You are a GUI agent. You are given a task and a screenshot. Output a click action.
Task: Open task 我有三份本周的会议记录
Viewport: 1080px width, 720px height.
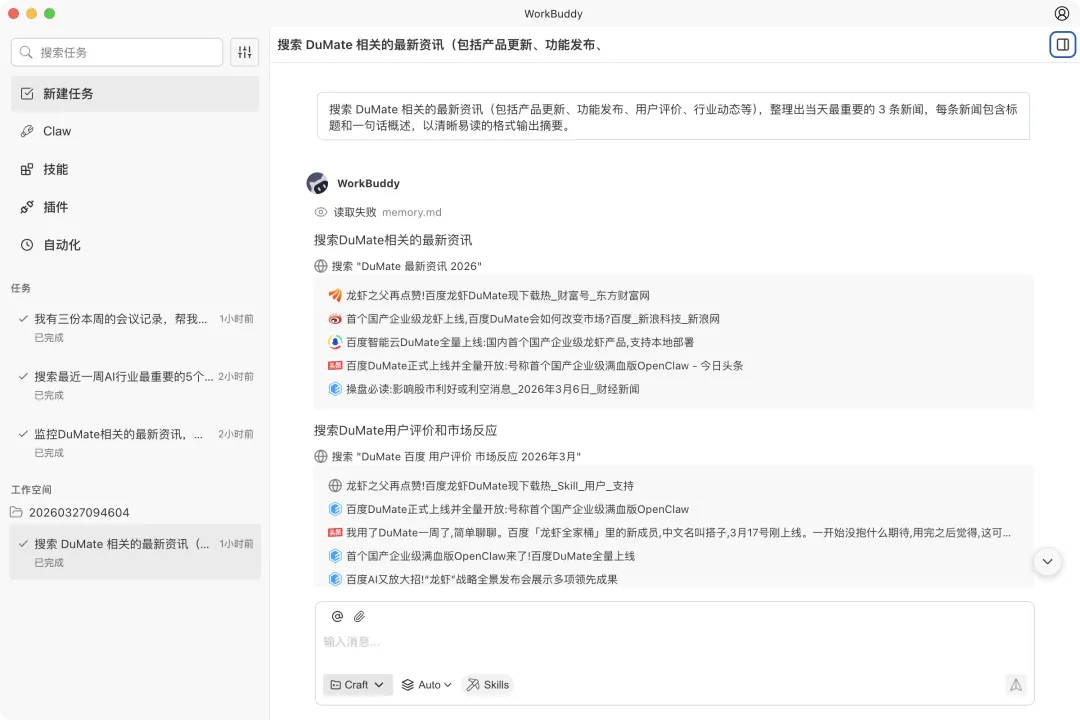(135, 327)
